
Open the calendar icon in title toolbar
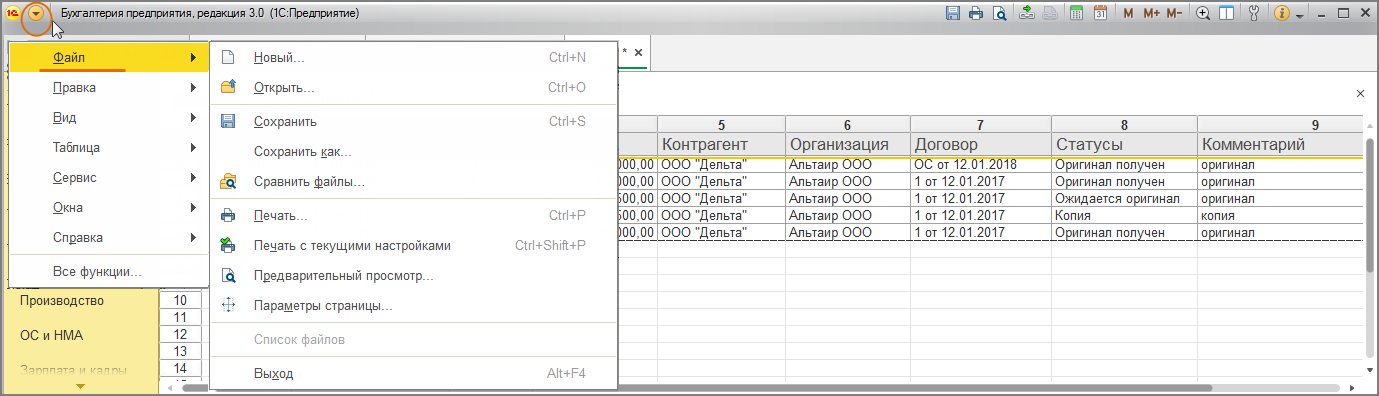tap(1100, 14)
